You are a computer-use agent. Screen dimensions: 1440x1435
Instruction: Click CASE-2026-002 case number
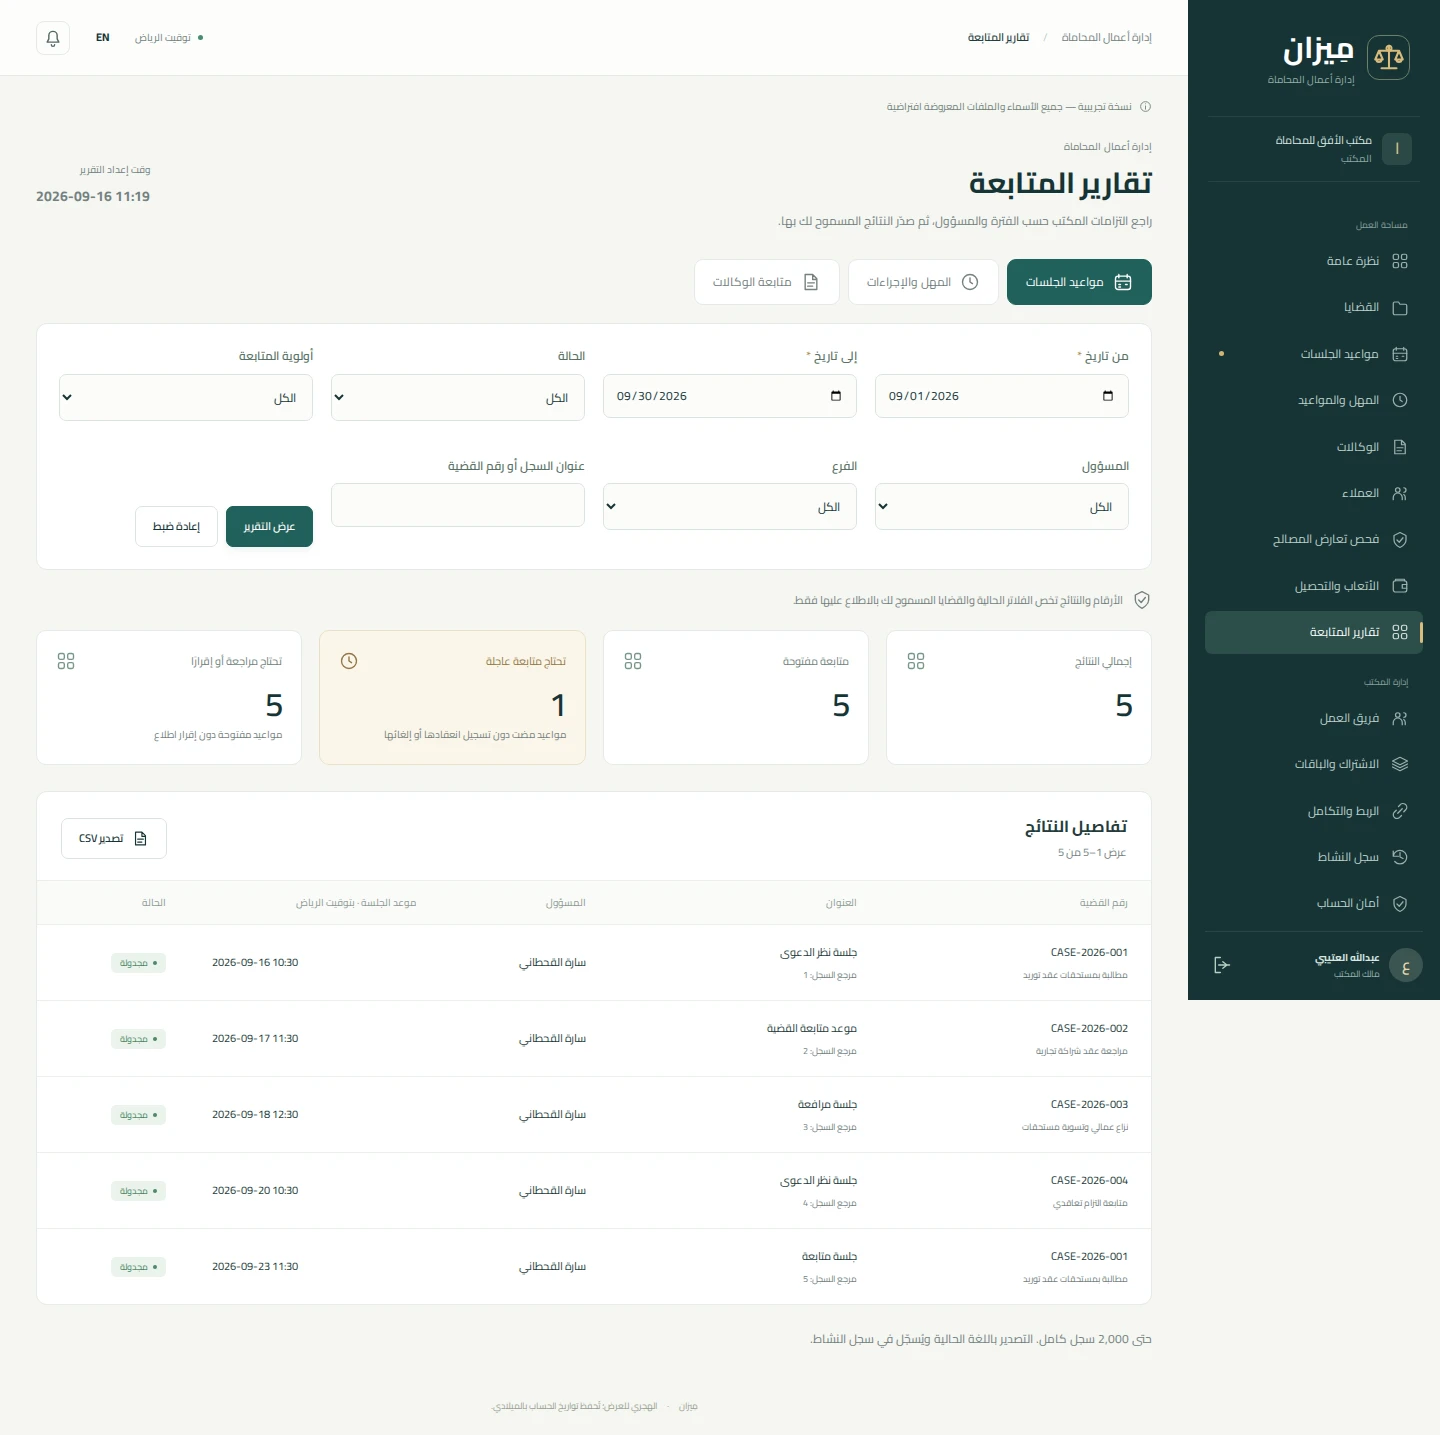tap(1089, 1028)
